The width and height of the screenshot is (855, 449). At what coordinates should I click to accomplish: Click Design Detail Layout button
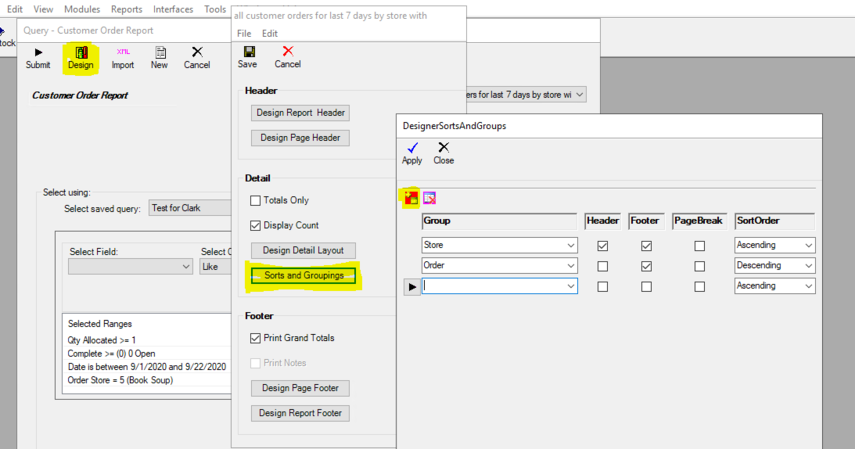[303, 250]
